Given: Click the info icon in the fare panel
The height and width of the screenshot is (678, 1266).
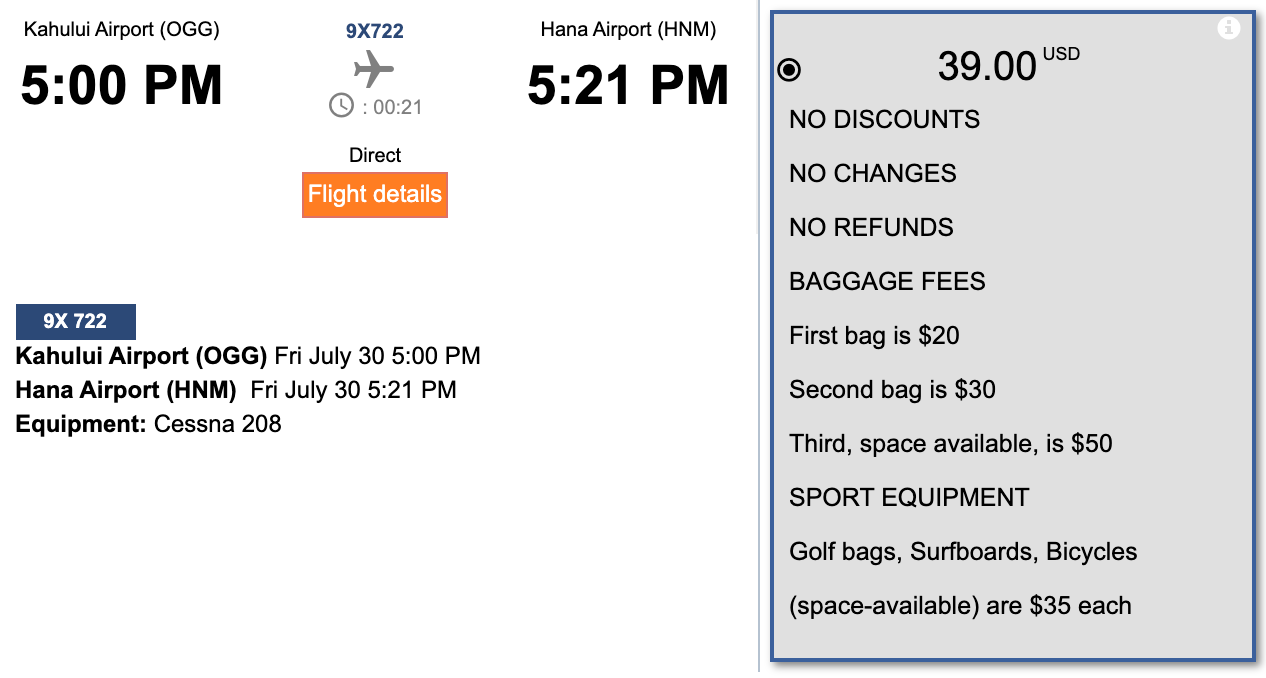Looking at the screenshot, I should [1228, 29].
